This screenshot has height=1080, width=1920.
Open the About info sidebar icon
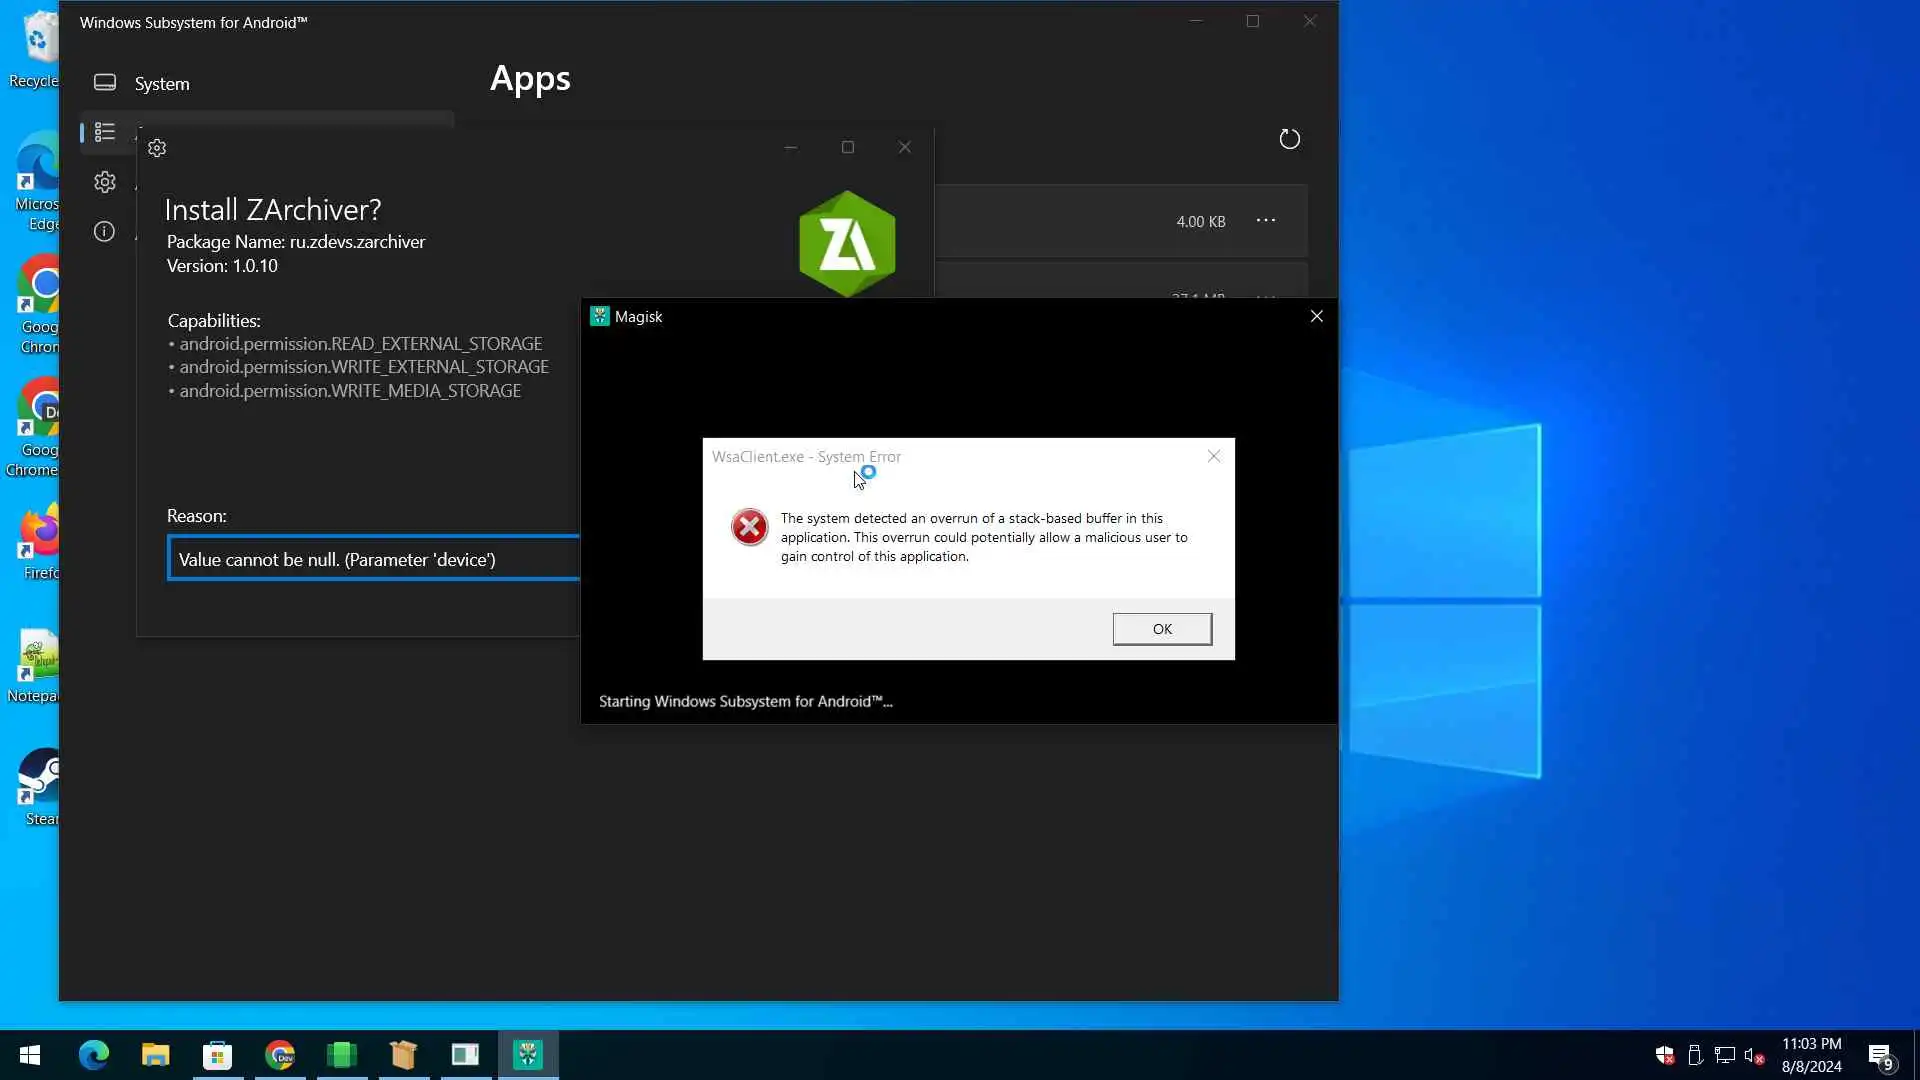tap(105, 232)
